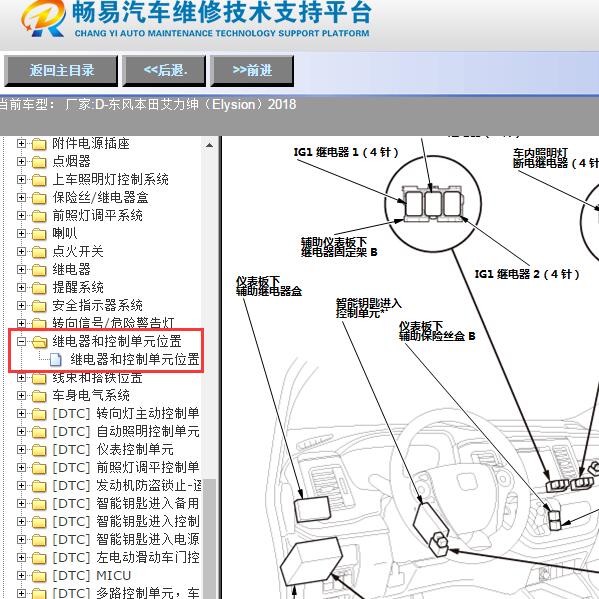Expand the 点烟器 folder

tap(21, 162)
